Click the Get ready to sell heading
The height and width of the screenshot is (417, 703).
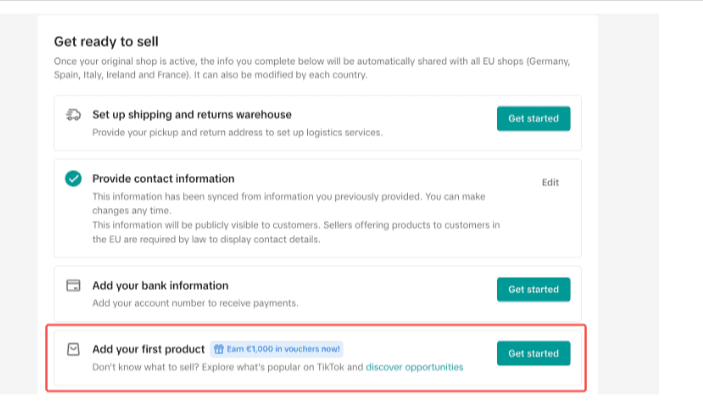point(106,42)
